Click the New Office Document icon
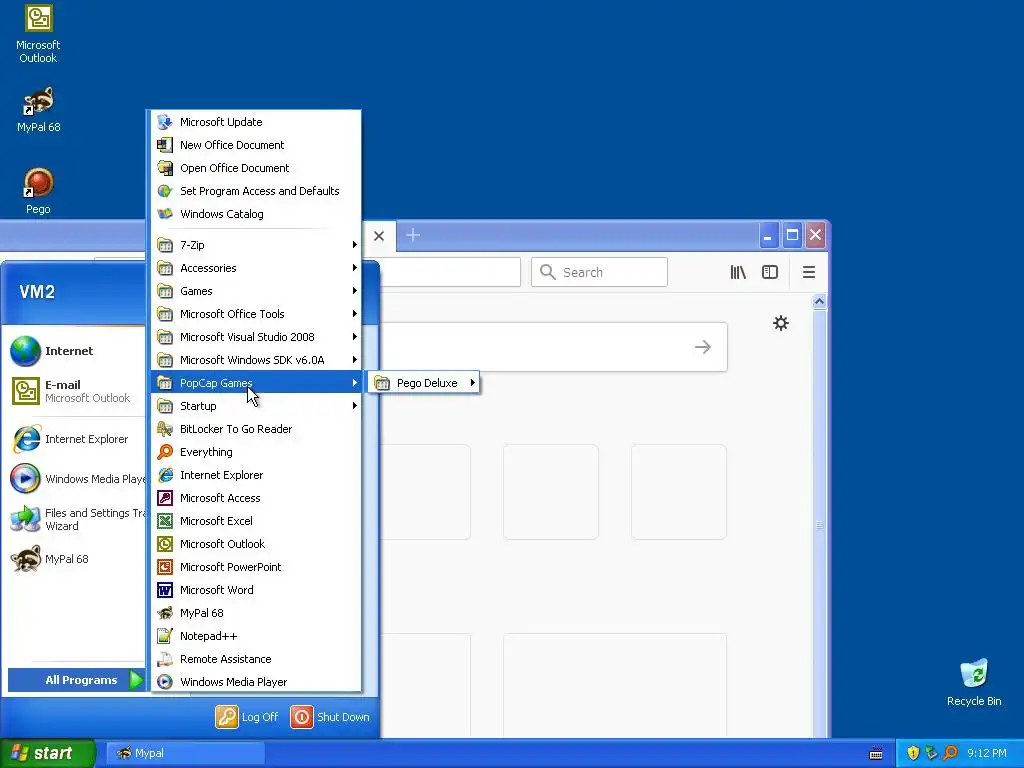 (x=165, y=145)
